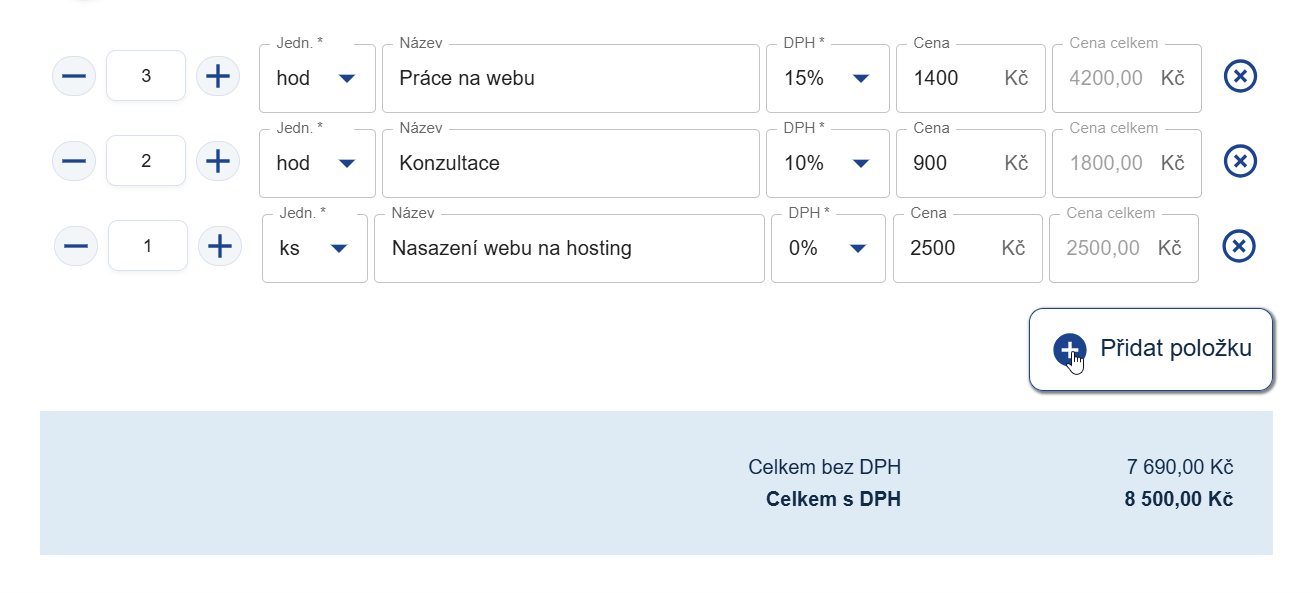Increase quantity for Konzultace item
The height and width of the screenshot is (593, 1312).
(217, 161)
